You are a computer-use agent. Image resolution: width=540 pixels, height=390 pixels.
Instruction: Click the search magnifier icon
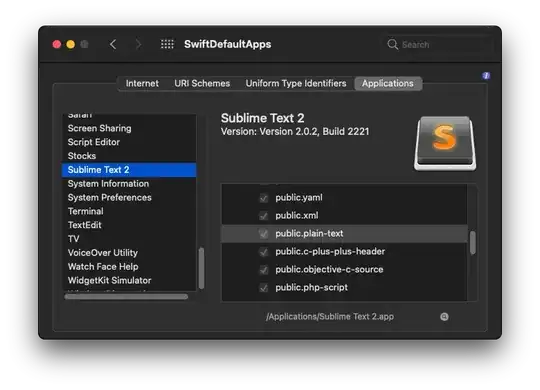tap(392, 44)
